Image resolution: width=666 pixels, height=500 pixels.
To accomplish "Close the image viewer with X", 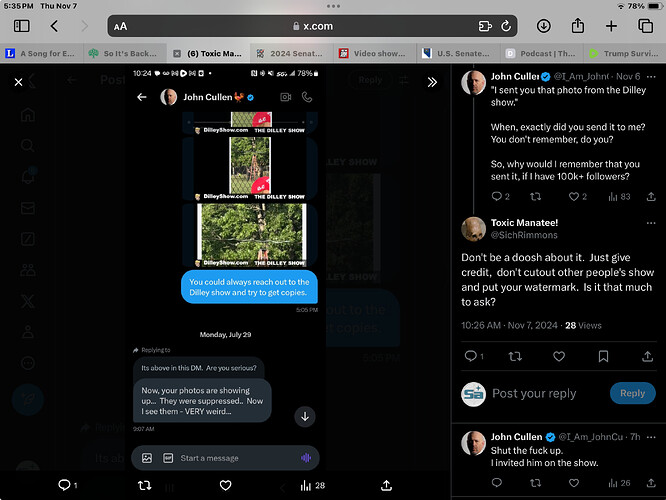I will (18, 82).
